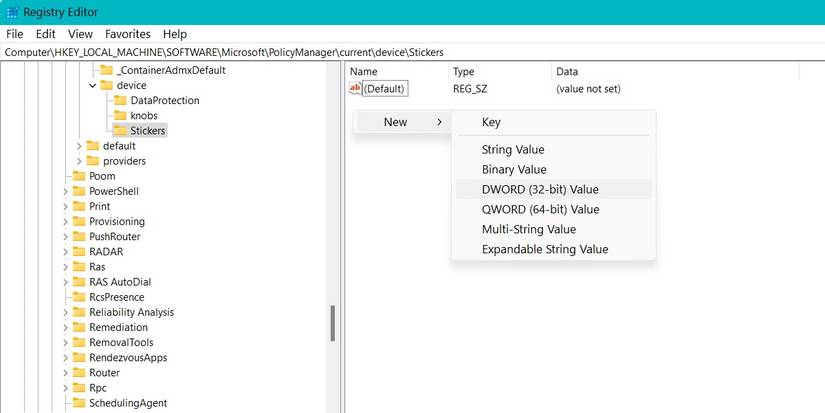Choose Key in the New submenu
Screen dimensions: 825x413
[554, 122]
